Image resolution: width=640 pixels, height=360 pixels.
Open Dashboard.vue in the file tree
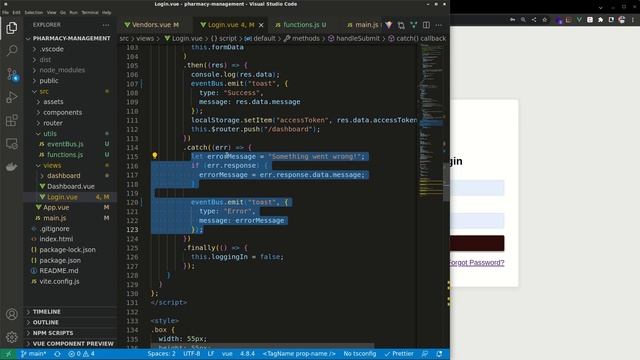coord(71,187)
